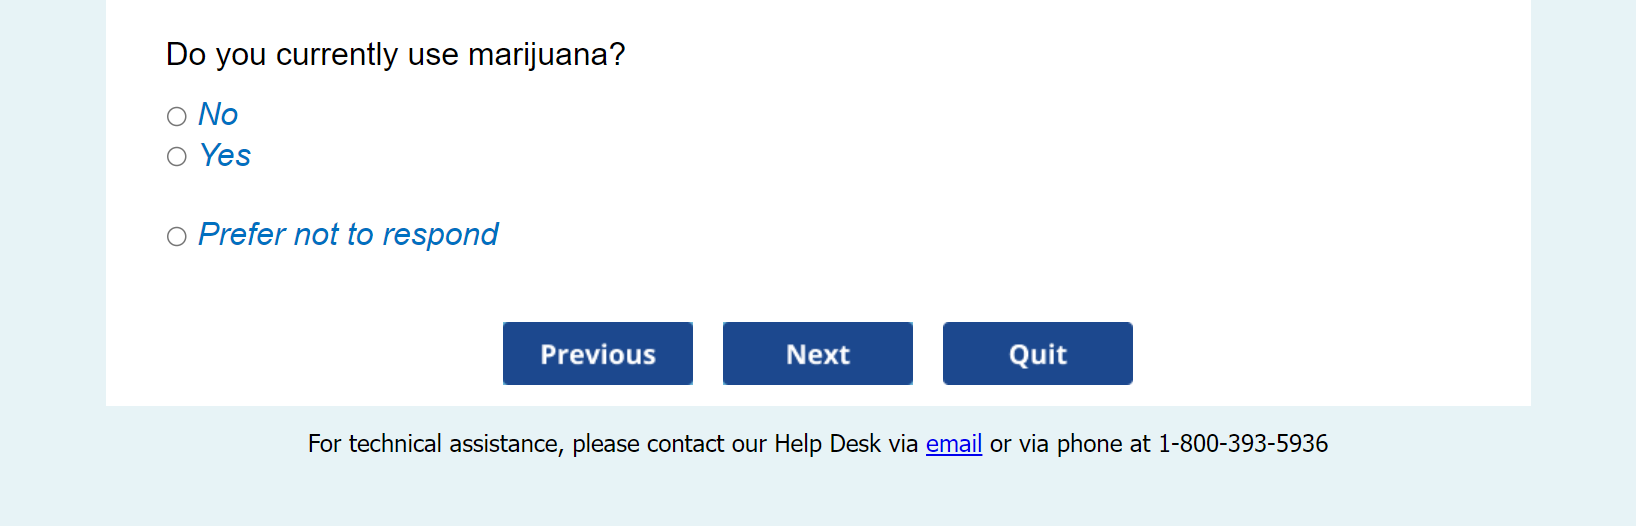1636x526 pixels.
Task: Click the "Prefer not to respond" label text
Action: pyautogui.click(x=348, y=235)
